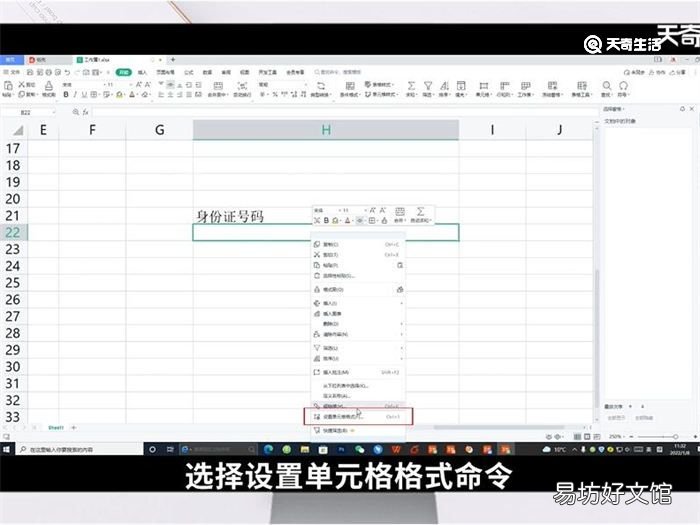Click the AutoSum sigma icon in ribbon
This screenshot has width=700, height=525.
tap(411, 85)
